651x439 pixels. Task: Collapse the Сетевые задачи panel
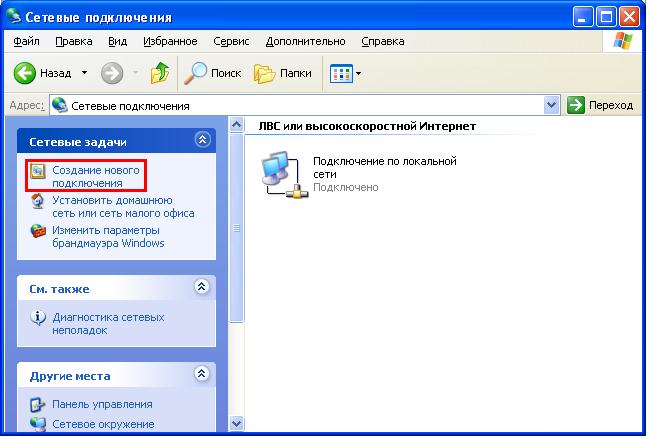point(202,140)
